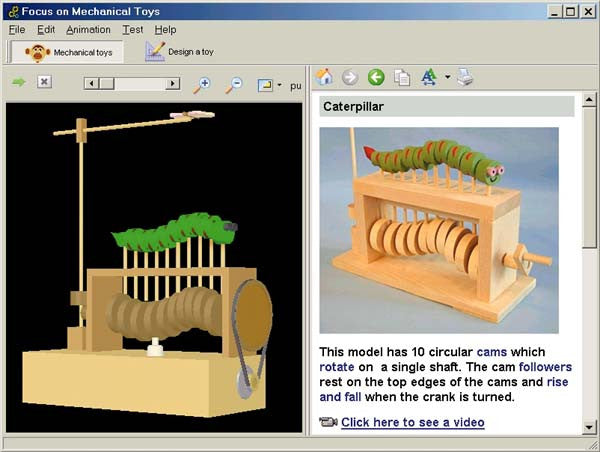Image resolution: width=600 pixels, height=452 pixels.
Task: Click the animation speed slider thumb
Action: coord(106,84)
